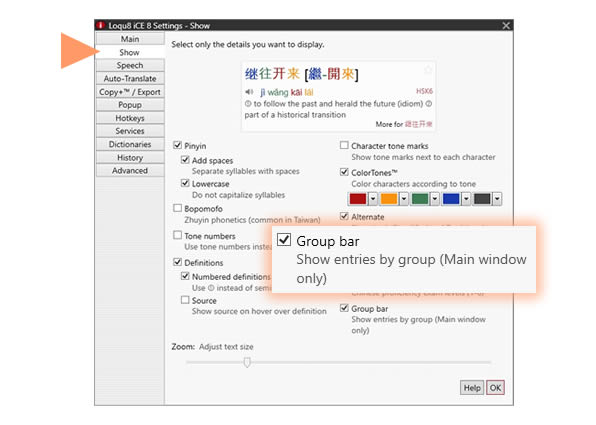
Task: Click the 'Zoom:' label
Action: (183, 346)
